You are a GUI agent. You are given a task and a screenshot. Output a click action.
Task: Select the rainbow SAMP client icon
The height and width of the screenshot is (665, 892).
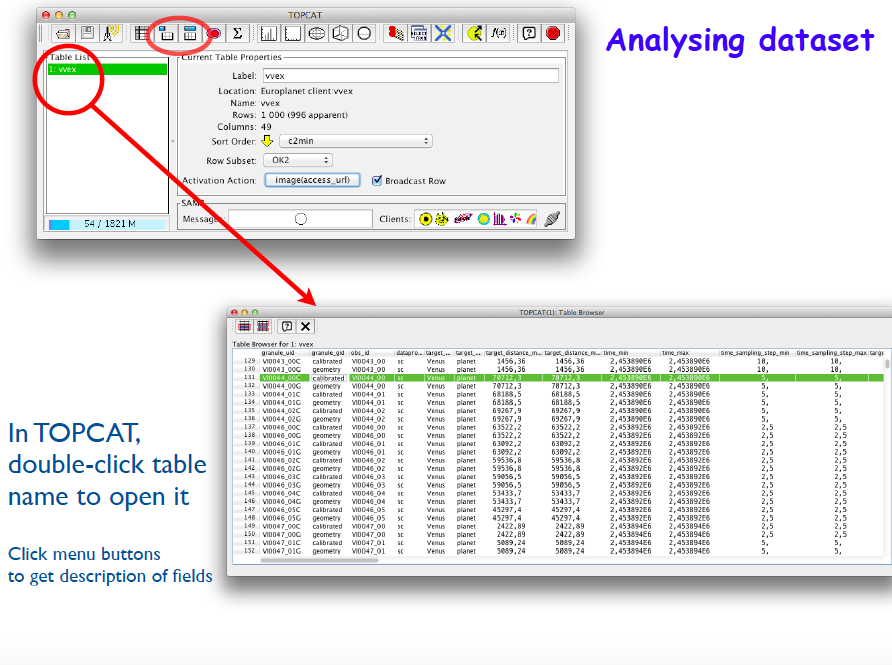(x=531, y=219)
